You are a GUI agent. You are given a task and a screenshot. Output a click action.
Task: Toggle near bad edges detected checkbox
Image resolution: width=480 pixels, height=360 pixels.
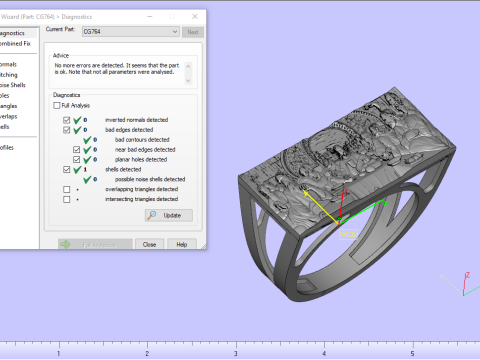click(77, 150)
